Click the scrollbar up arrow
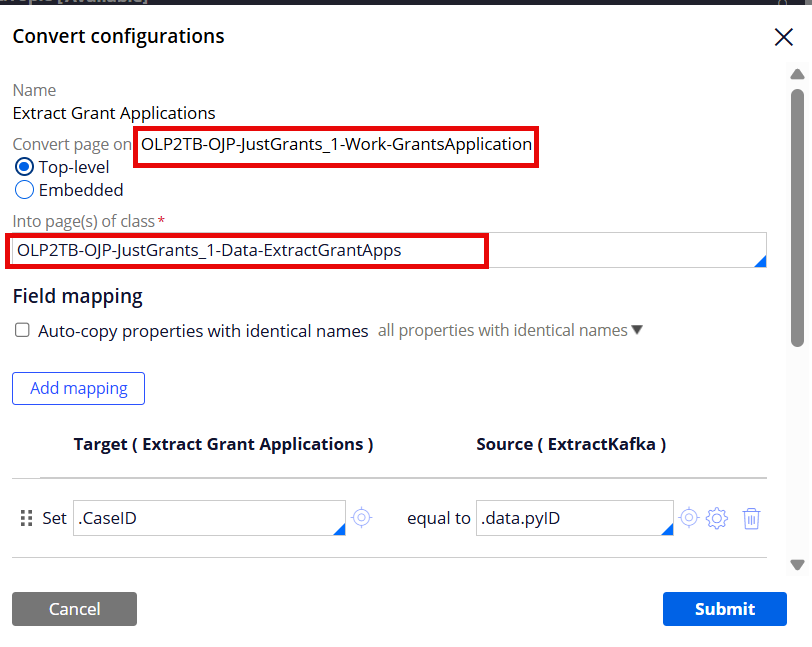This screenshot has height=647, width=812. (x=798, y=75)
